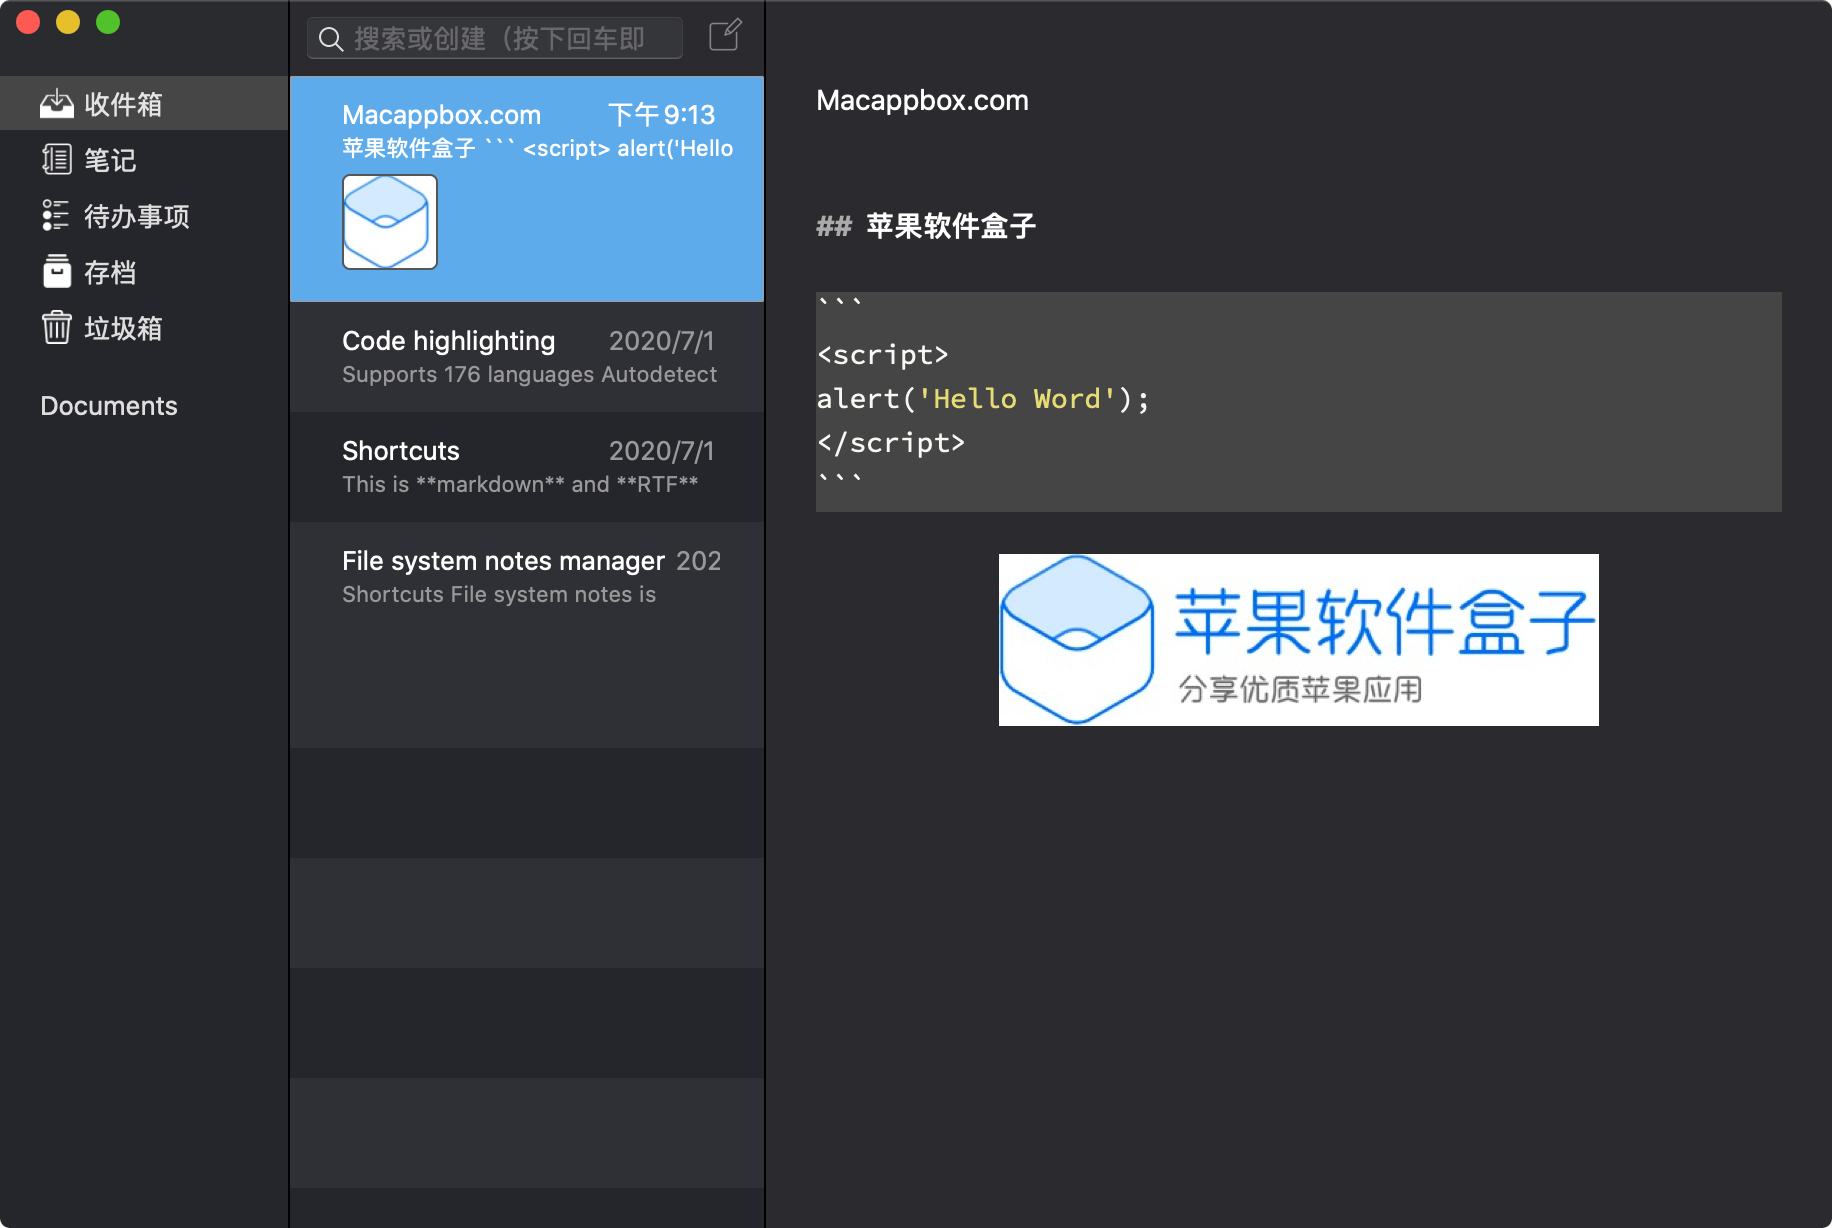The height and width of the screenshot is (1228, 1832).
Task: Select the Documents folder in sidebar
Action: tap(109, 406)
